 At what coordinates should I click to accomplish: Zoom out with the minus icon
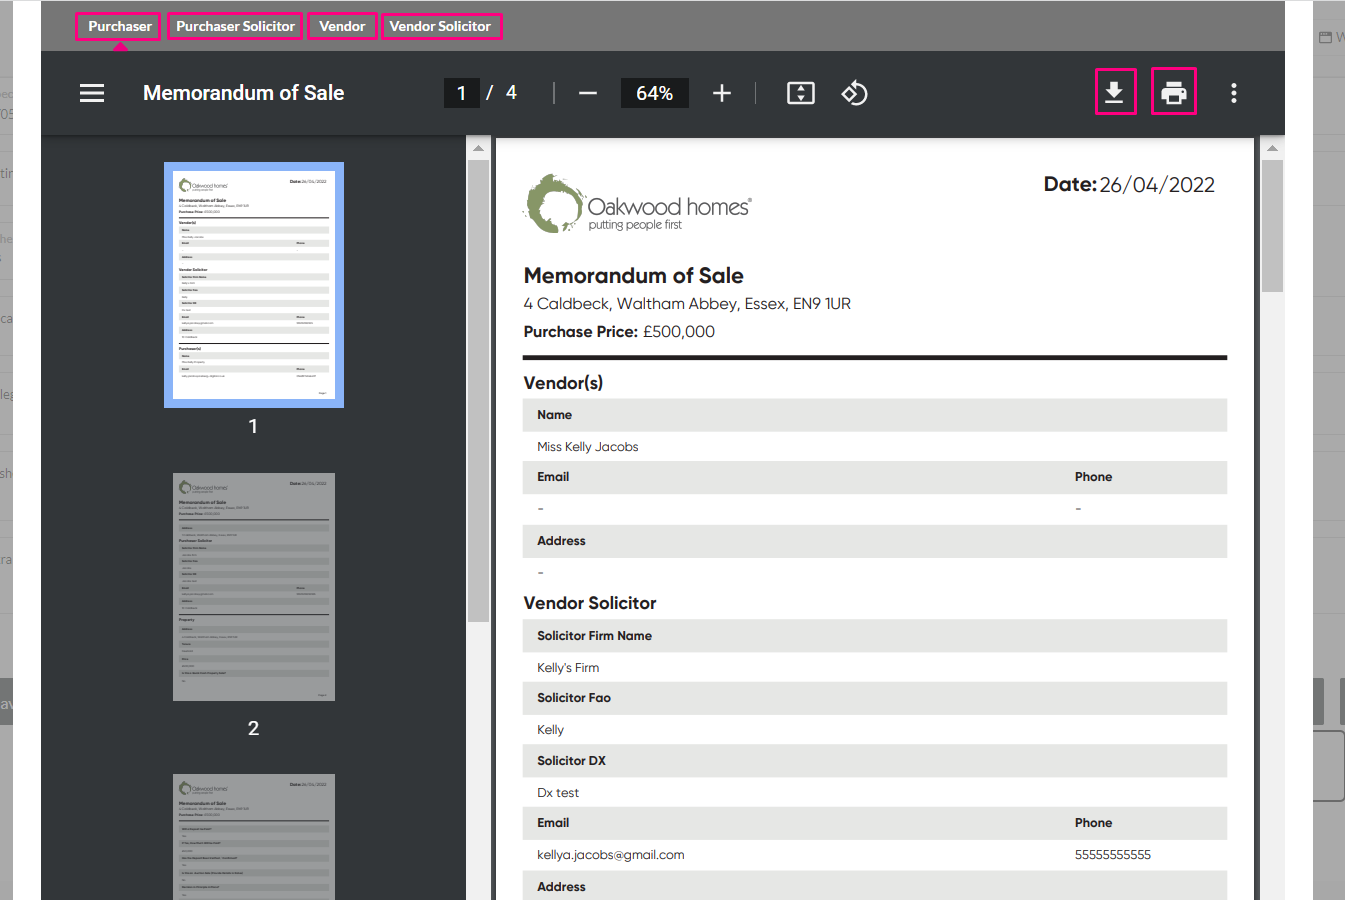pos(588,93)
